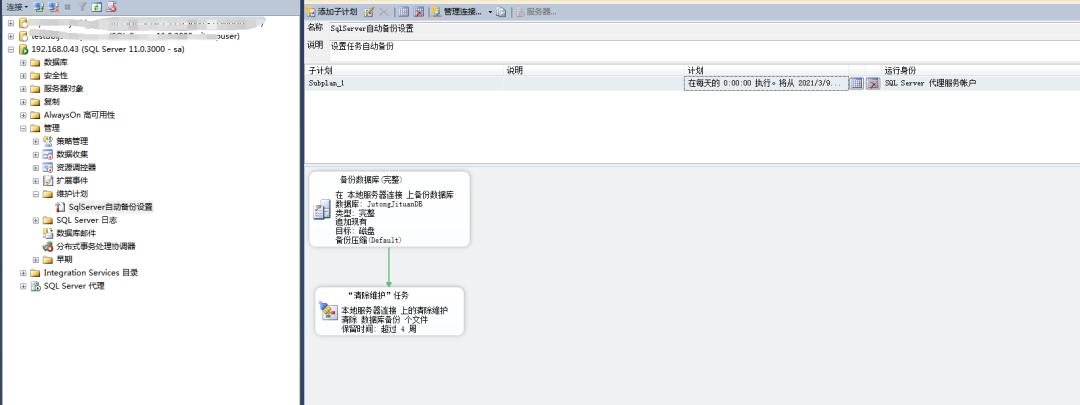Open the arrow next to 管理连接

(x=490, y=12)
